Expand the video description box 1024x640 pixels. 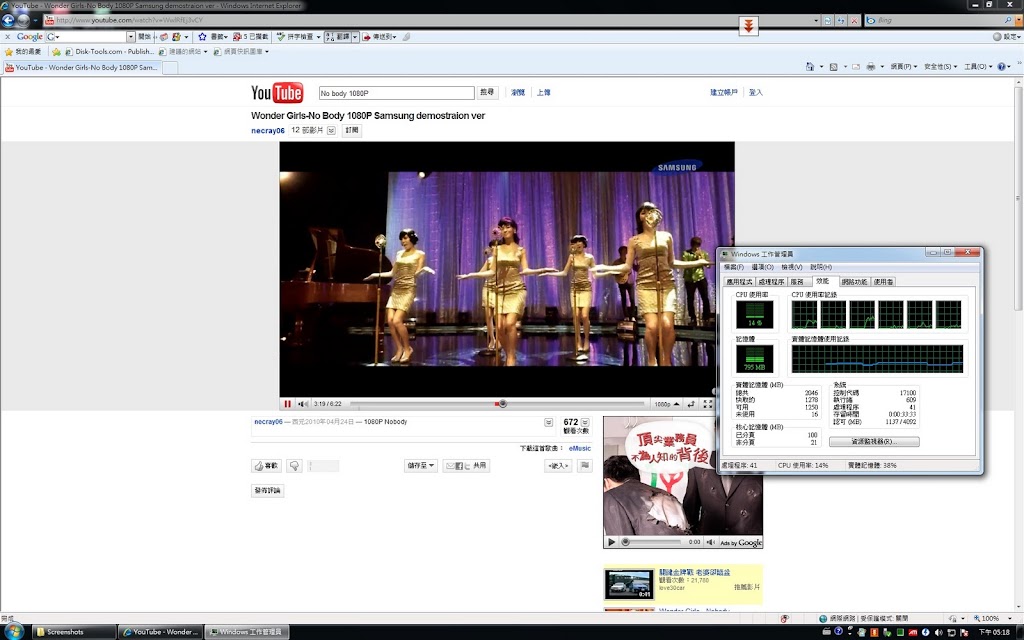(549, 423)
